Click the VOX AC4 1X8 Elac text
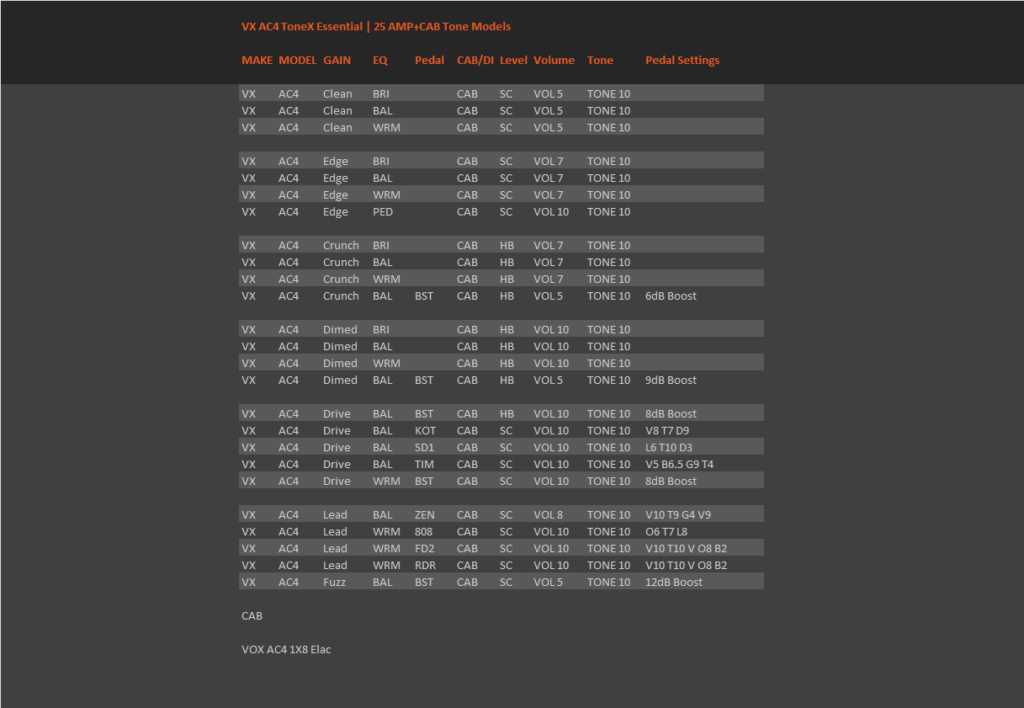The height and width of the screenshot is (708, 1024). point(286,650)
